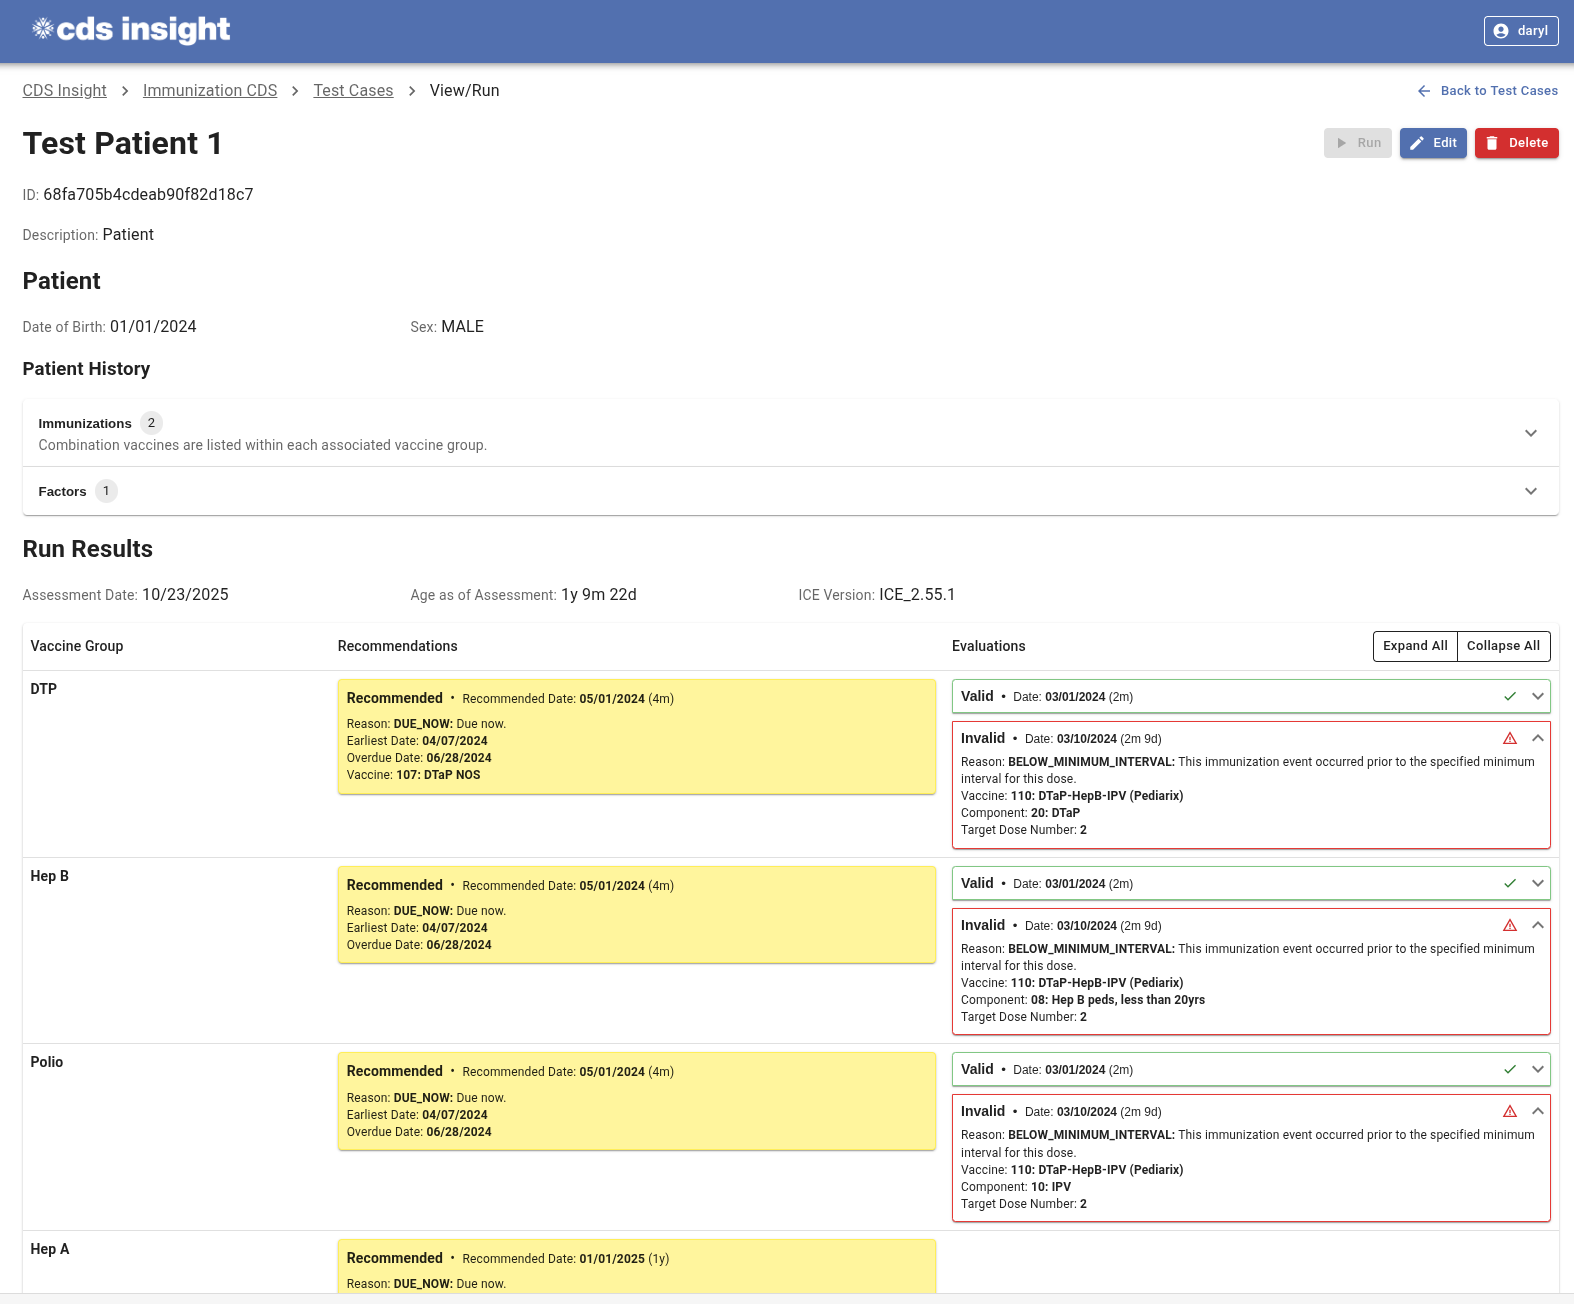Image resolution: width=1574 pixels, height=1304 pixels.
Task: Click the Back to Test Cases arrow link
Action: click(1487, 91)
